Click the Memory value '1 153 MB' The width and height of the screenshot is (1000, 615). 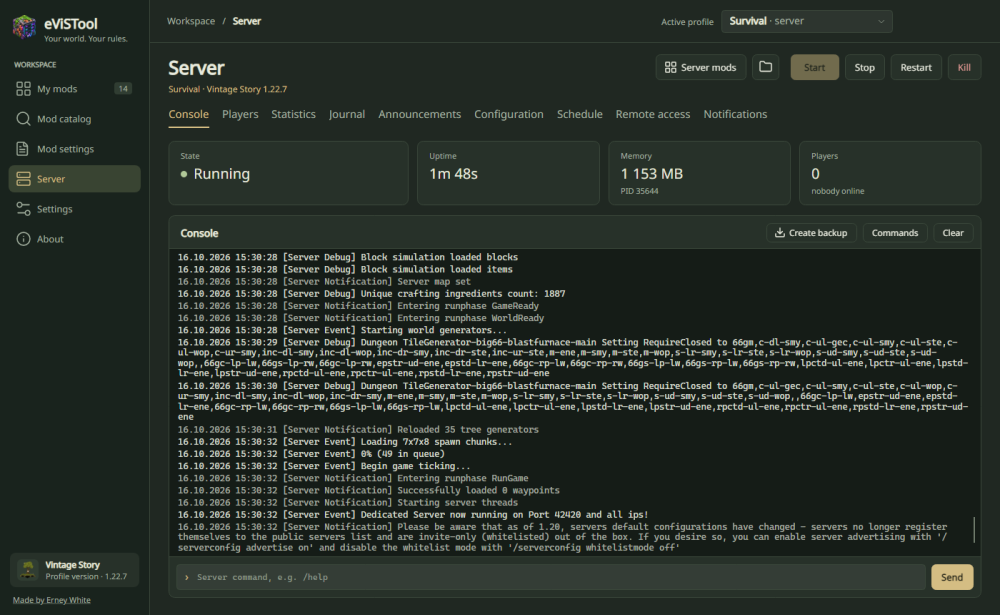point(651,174)
